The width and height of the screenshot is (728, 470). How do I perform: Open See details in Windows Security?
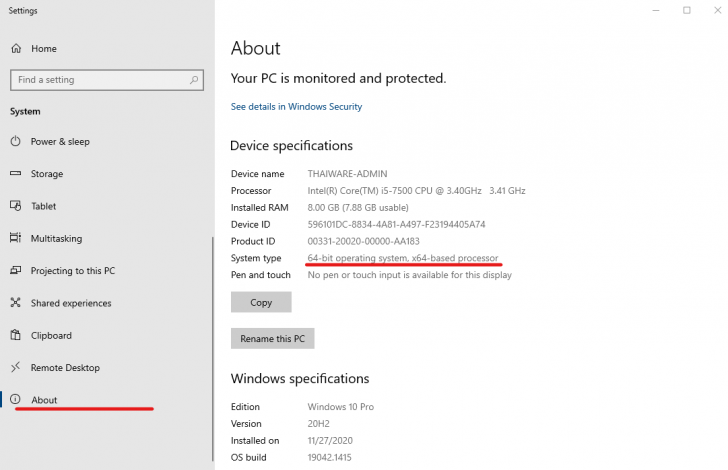pyautogui.click(x=296, y=106)
